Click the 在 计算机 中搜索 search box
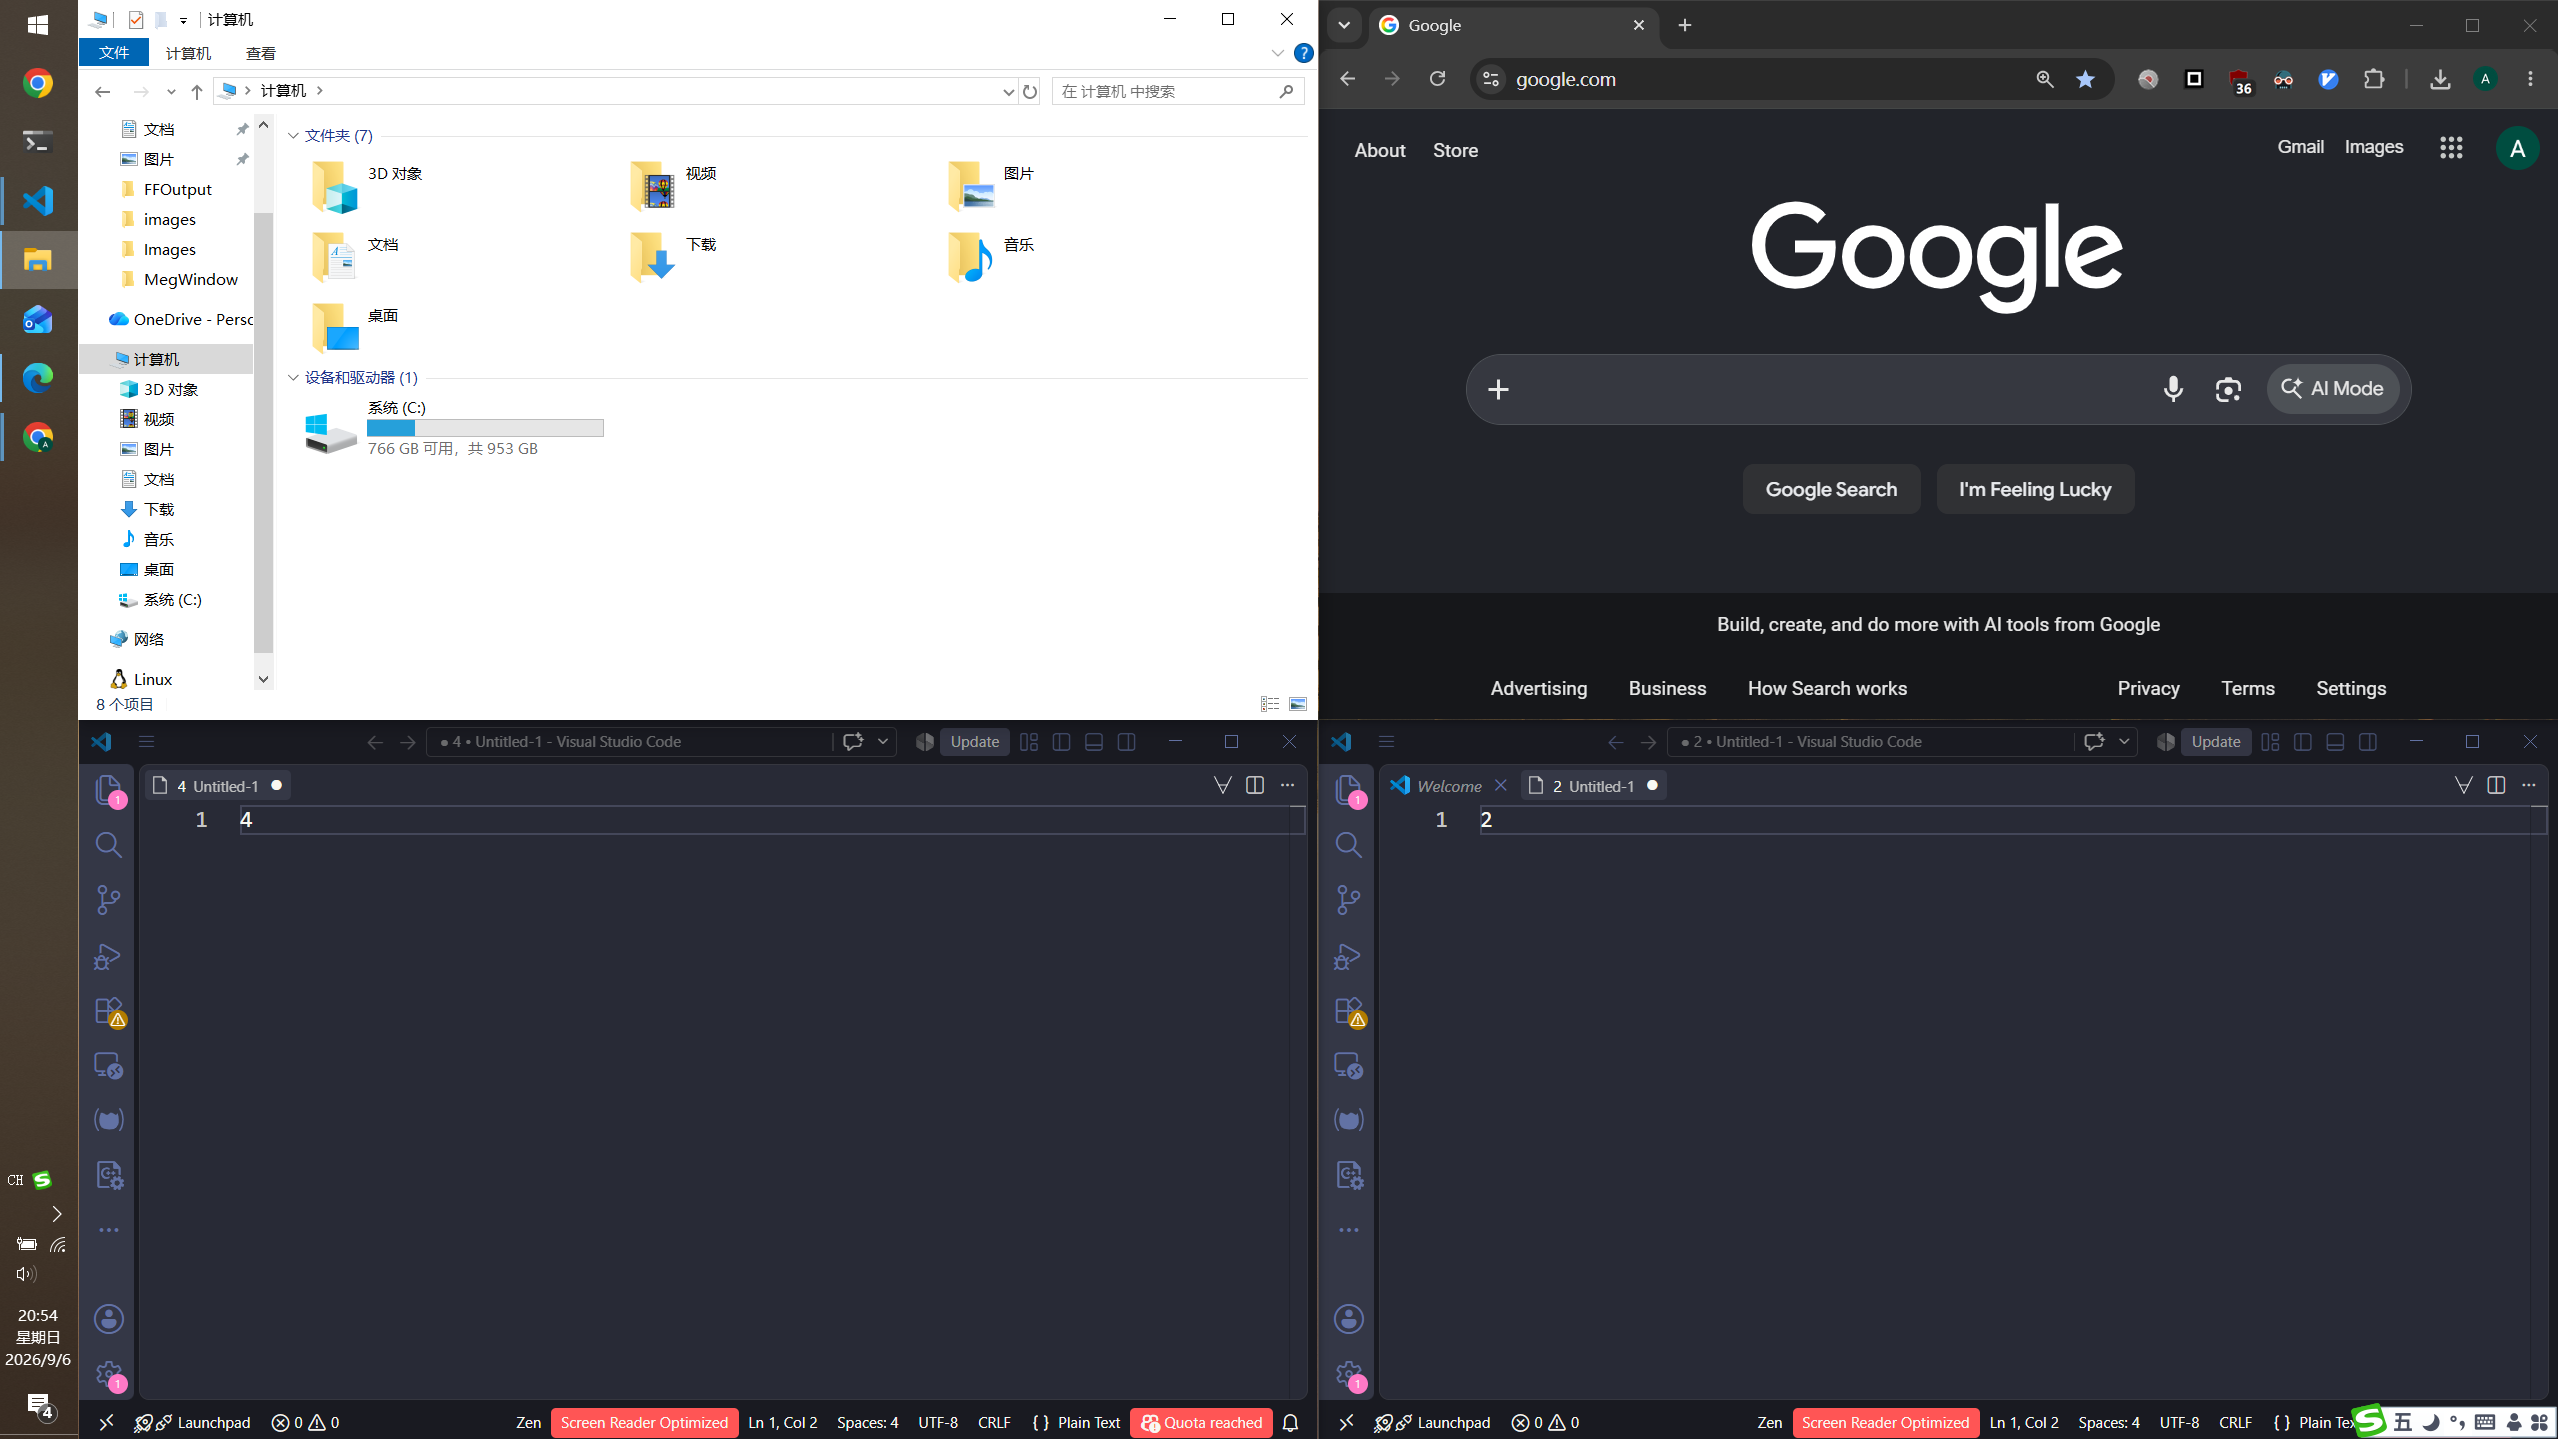The width and height of the screenshot is (2558, 1439). pyautogui.click(x=1178, y=91)
